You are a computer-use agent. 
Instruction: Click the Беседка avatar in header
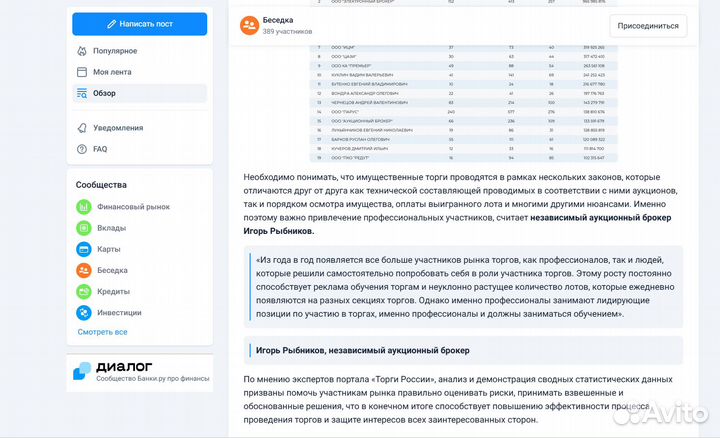coord(249,26)
